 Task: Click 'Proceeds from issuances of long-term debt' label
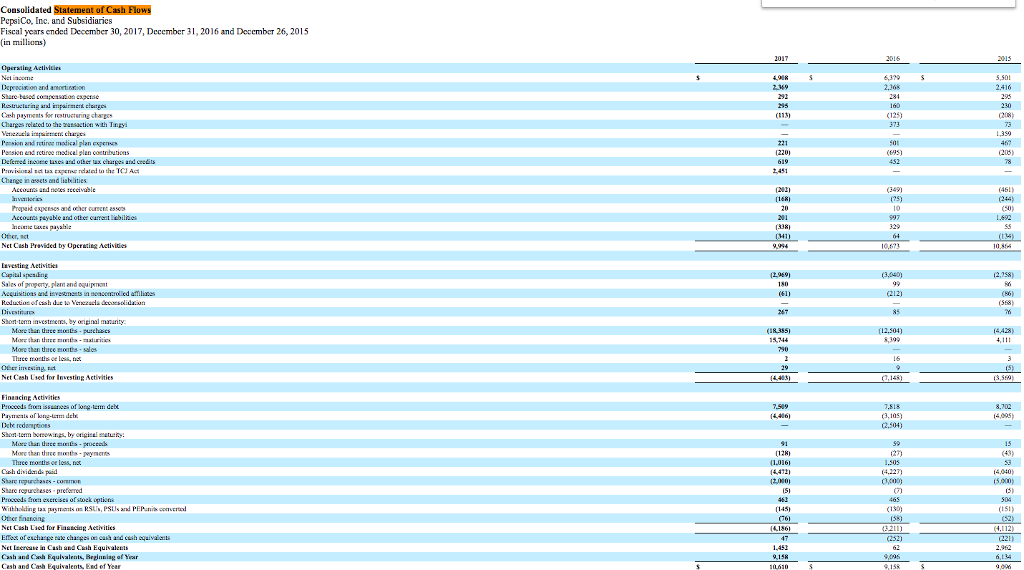coord(60,406)
